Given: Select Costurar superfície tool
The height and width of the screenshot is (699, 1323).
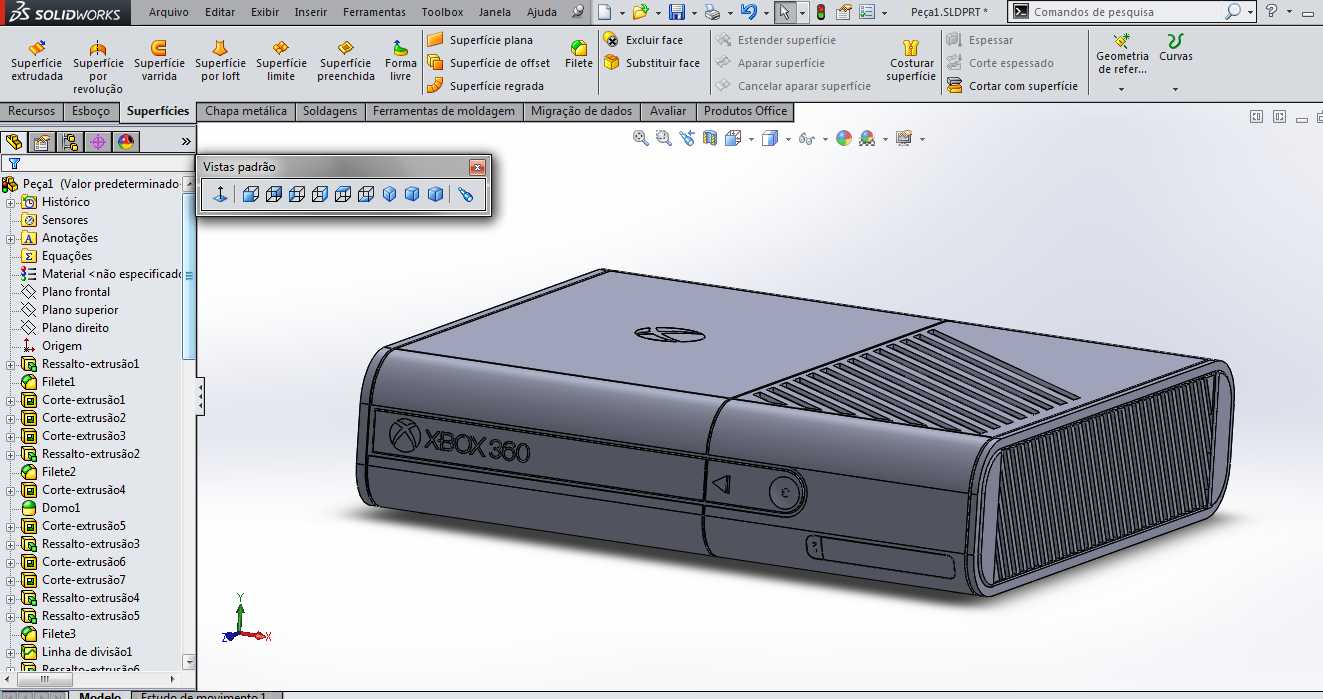Looking at the screenshot, I should [911, 61].
